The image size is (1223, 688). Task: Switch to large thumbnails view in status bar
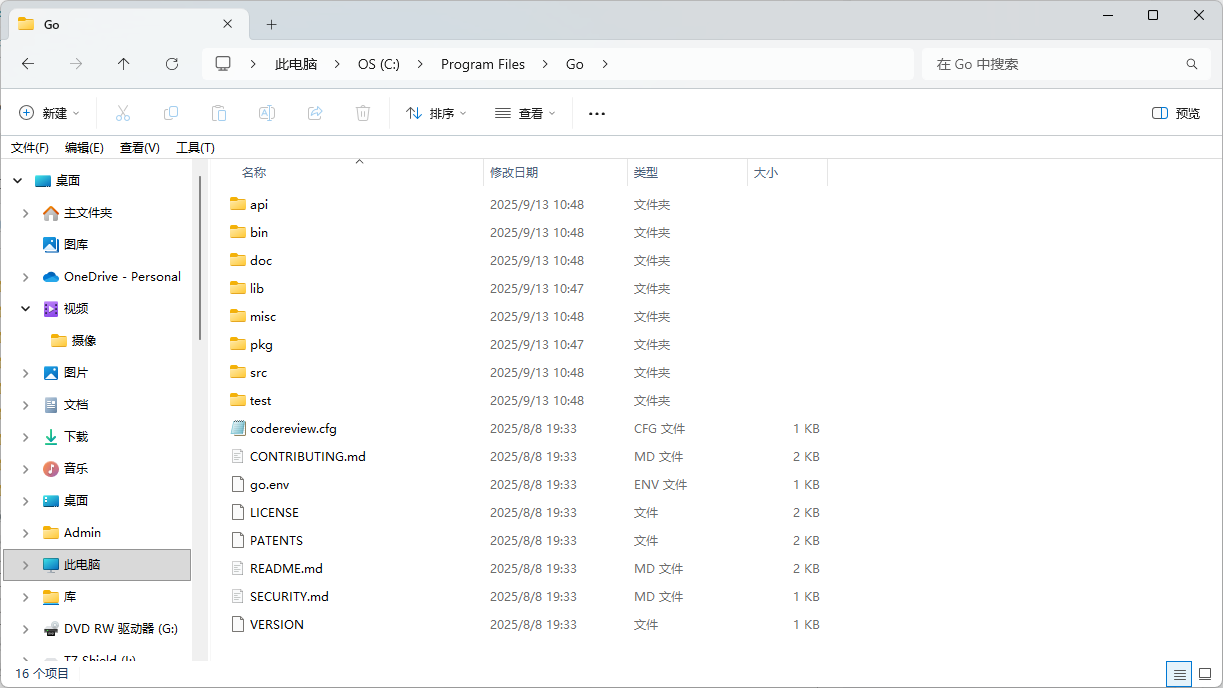coord(1206,674)
